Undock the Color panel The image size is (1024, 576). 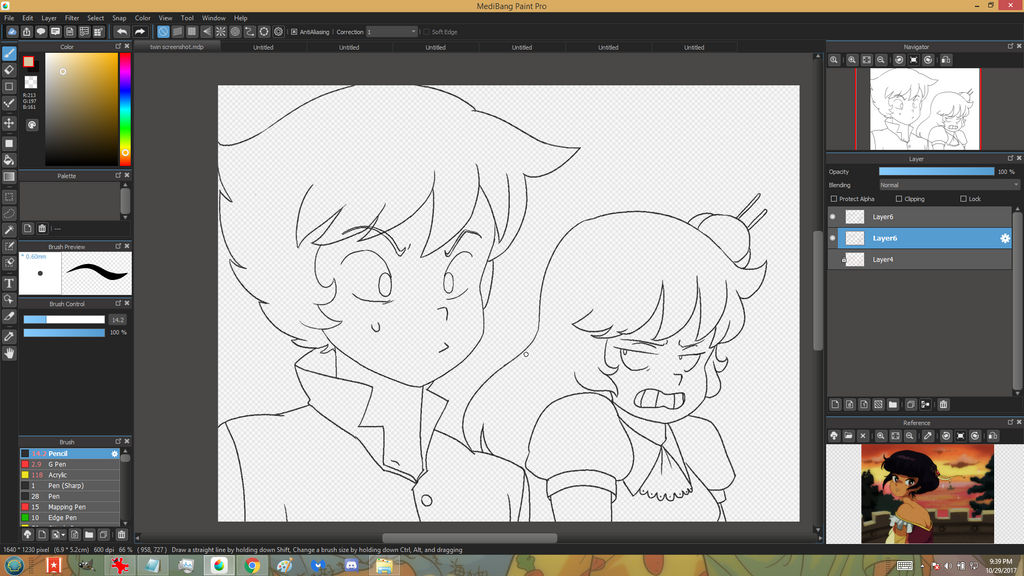point(118,46)
